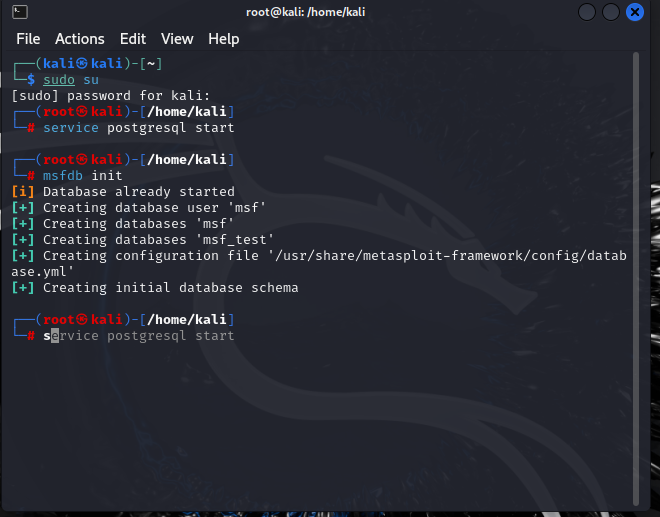This screenshot has height=517, width=660.
Task: Open the Edit menu
Action: coord(133,39)
